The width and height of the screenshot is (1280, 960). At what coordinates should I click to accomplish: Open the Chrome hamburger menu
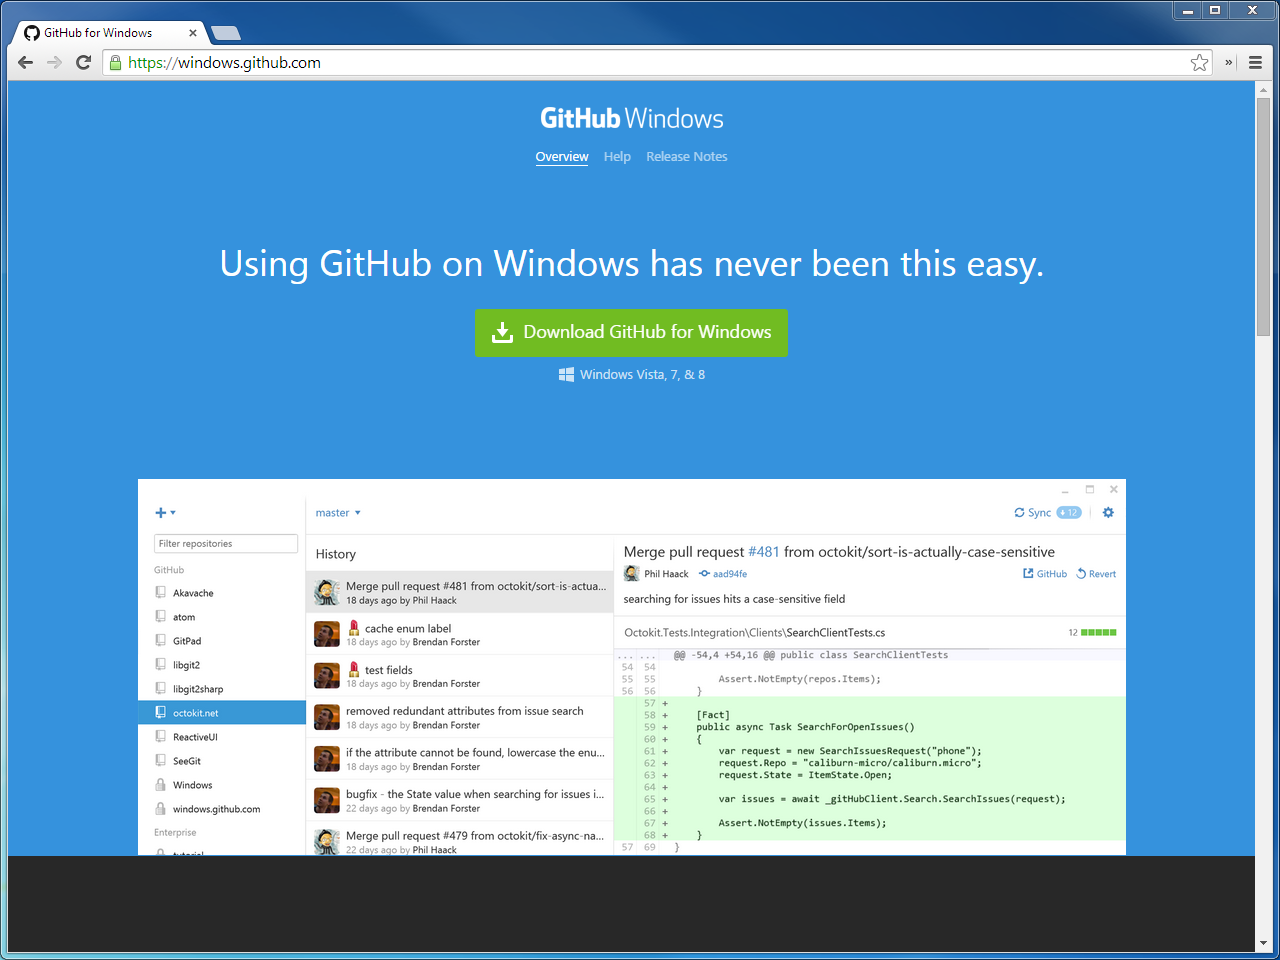click(1255, 62)
